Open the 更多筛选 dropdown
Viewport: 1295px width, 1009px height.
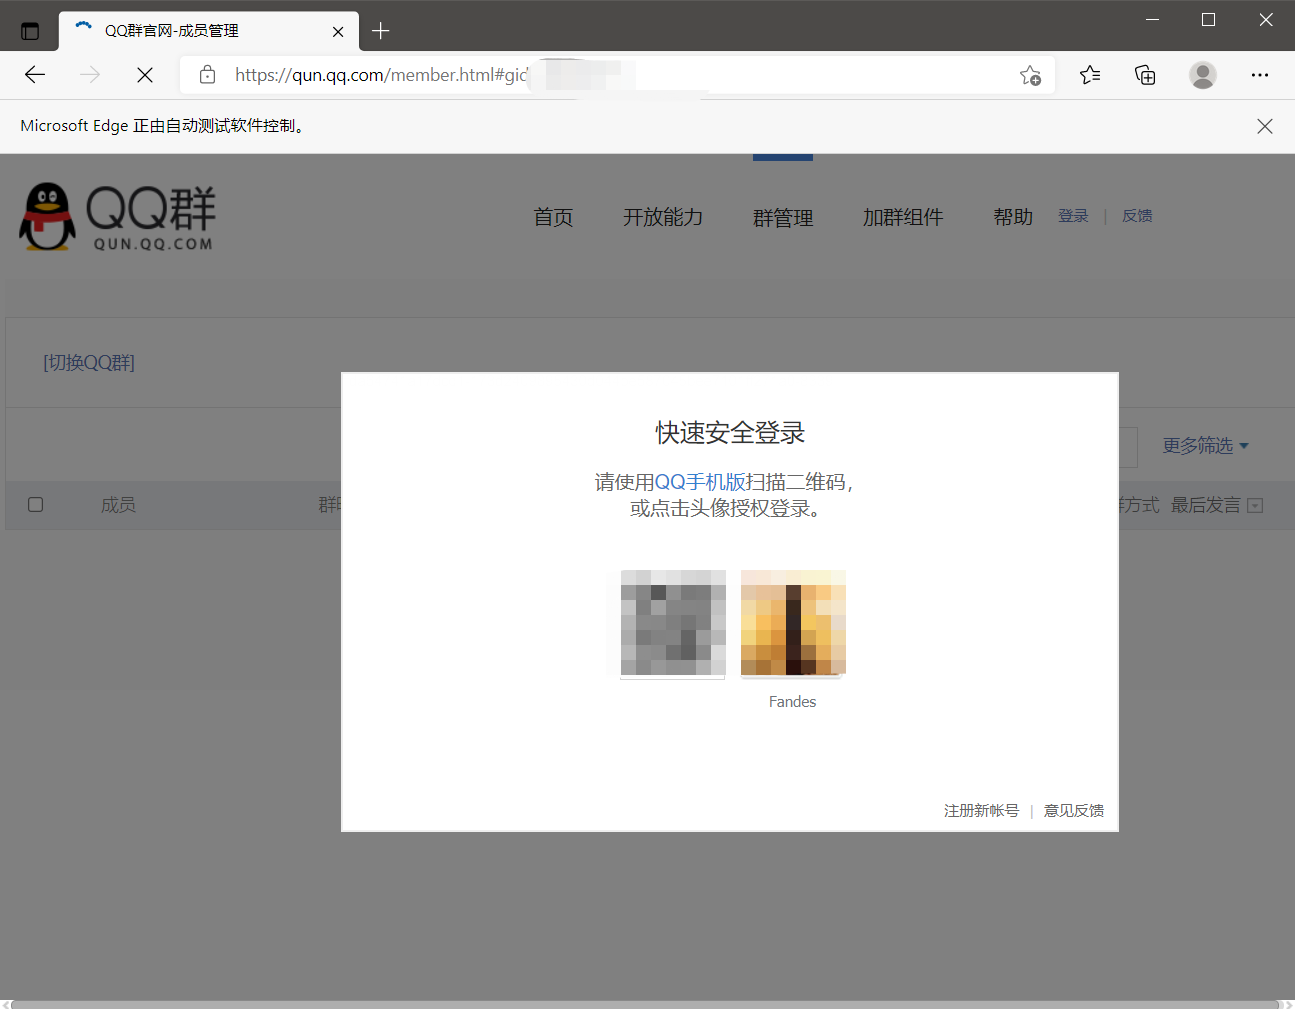pos(1205,446)
